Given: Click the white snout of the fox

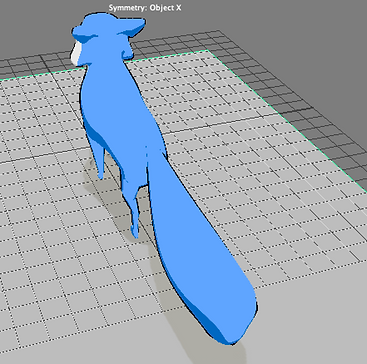Looking at the screenshot, I should pyautogui.click(x=76, y=53).
